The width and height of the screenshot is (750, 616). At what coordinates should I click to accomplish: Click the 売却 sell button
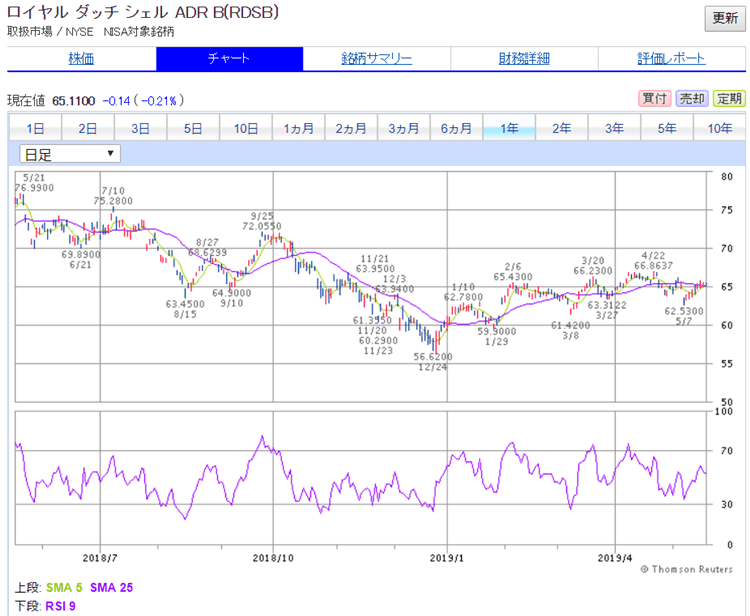(692, 99)
